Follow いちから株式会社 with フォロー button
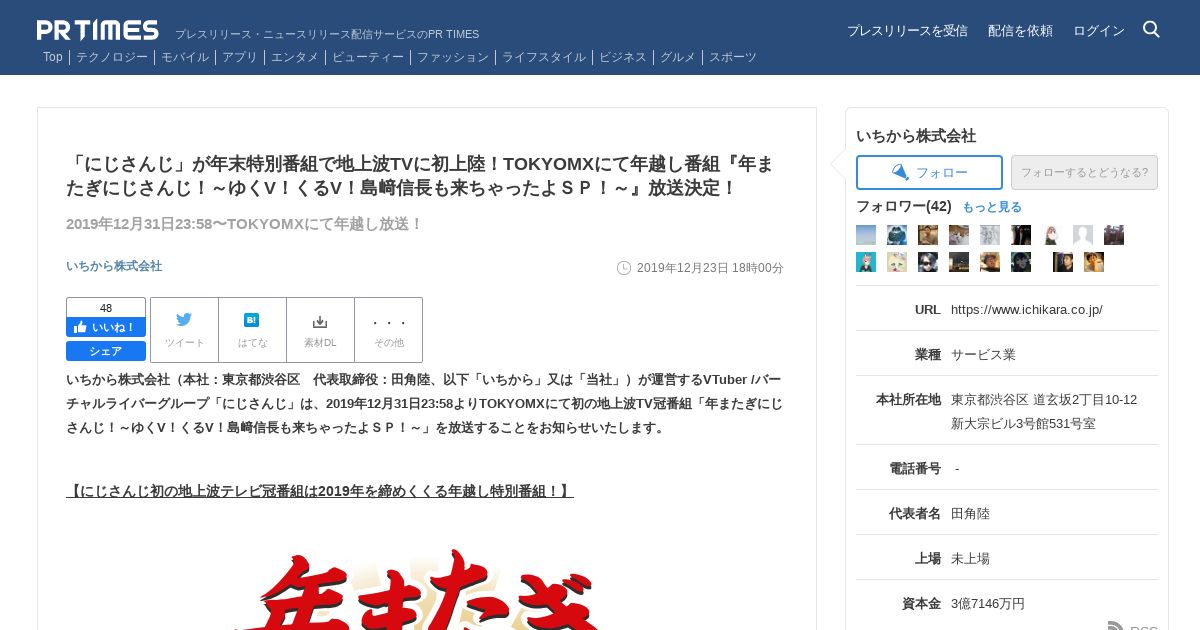1200x630 pixels. (x=929, y=172)
